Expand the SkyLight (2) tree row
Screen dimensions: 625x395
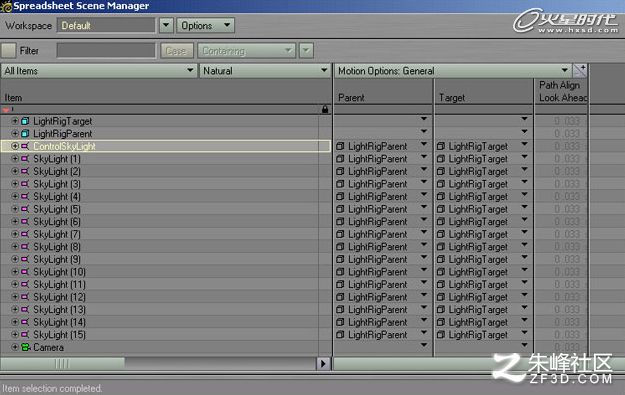tap(15, 171)
